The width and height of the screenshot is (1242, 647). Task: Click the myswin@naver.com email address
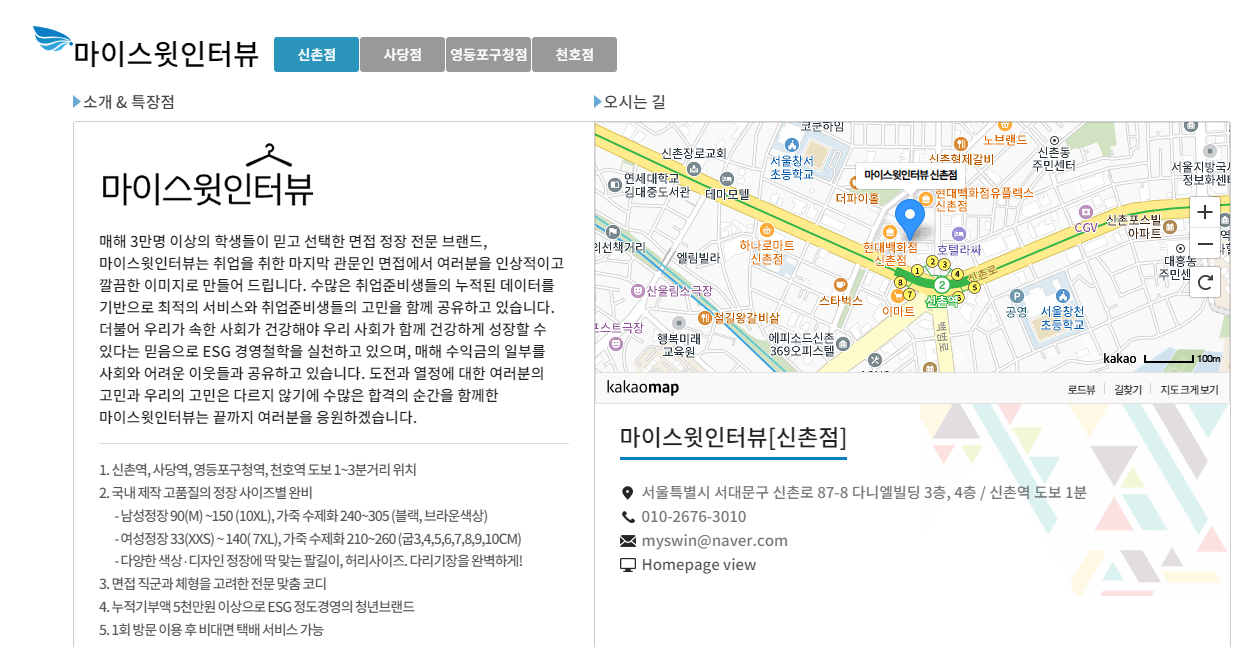point(715,541)
